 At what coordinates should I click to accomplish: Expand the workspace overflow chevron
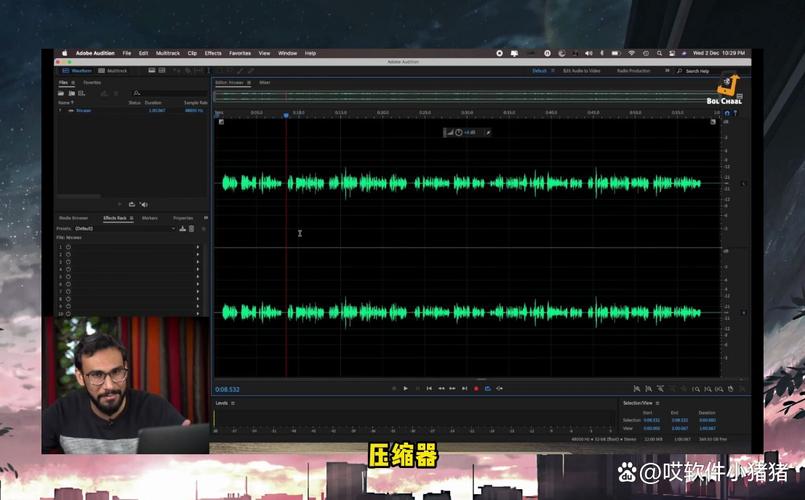[667, 71]
